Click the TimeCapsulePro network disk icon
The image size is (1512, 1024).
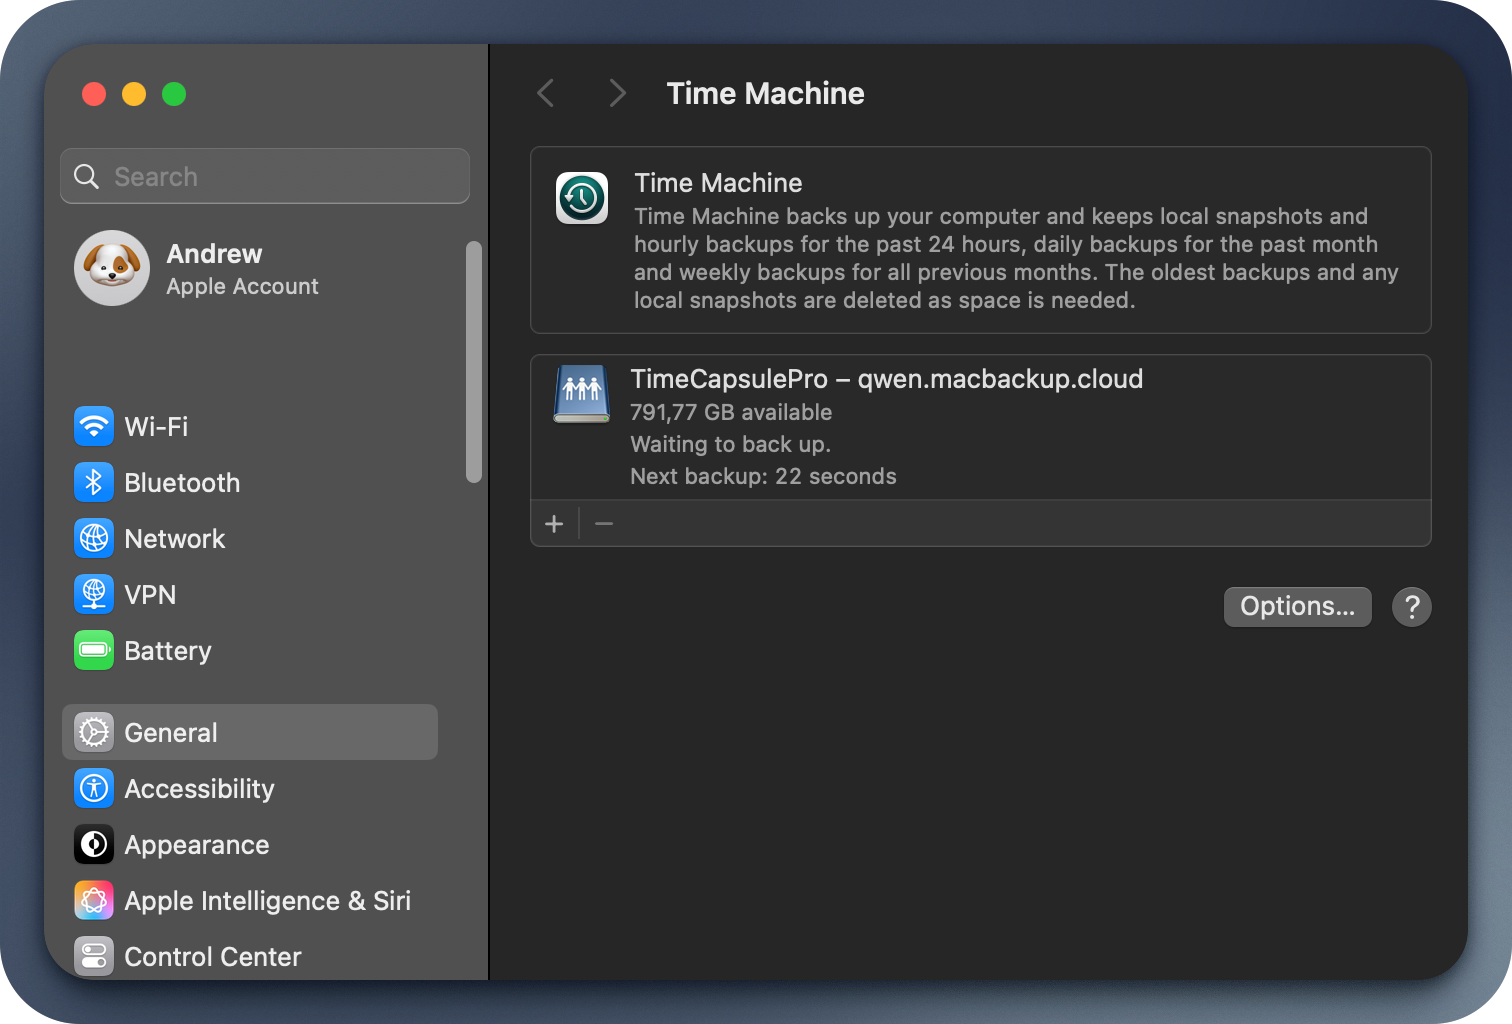point(582,394)
